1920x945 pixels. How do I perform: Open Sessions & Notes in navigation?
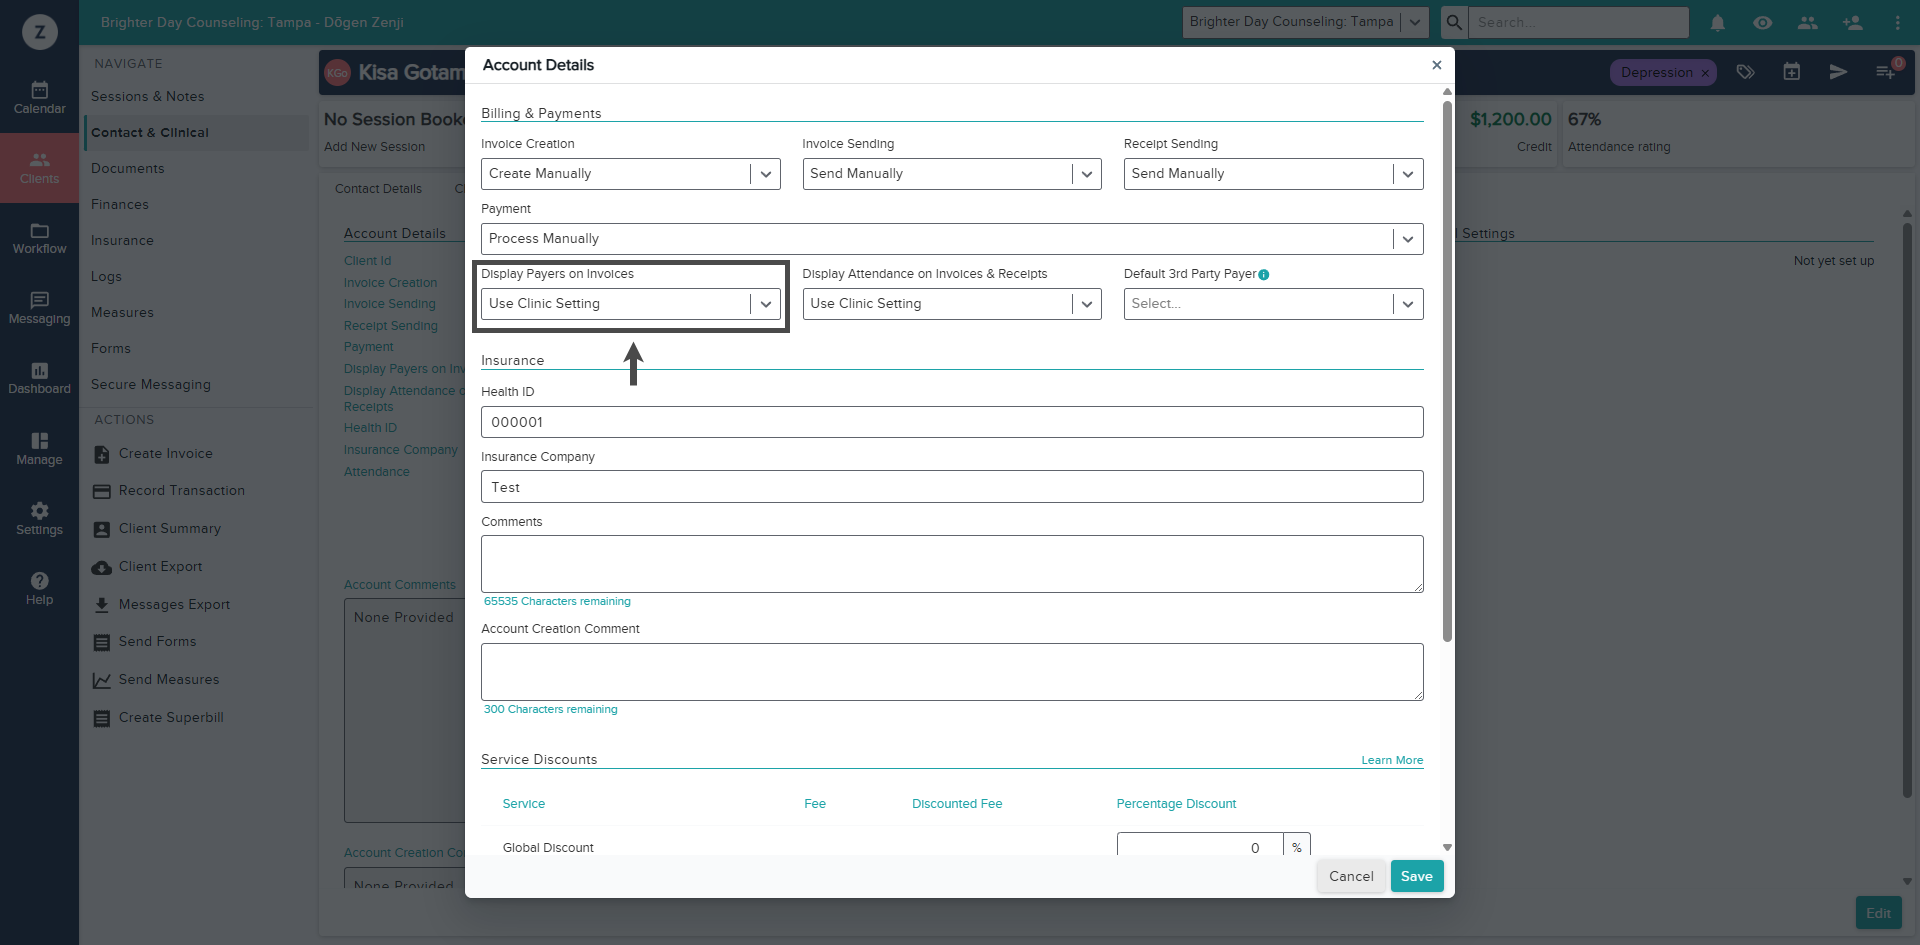point(147,97)
